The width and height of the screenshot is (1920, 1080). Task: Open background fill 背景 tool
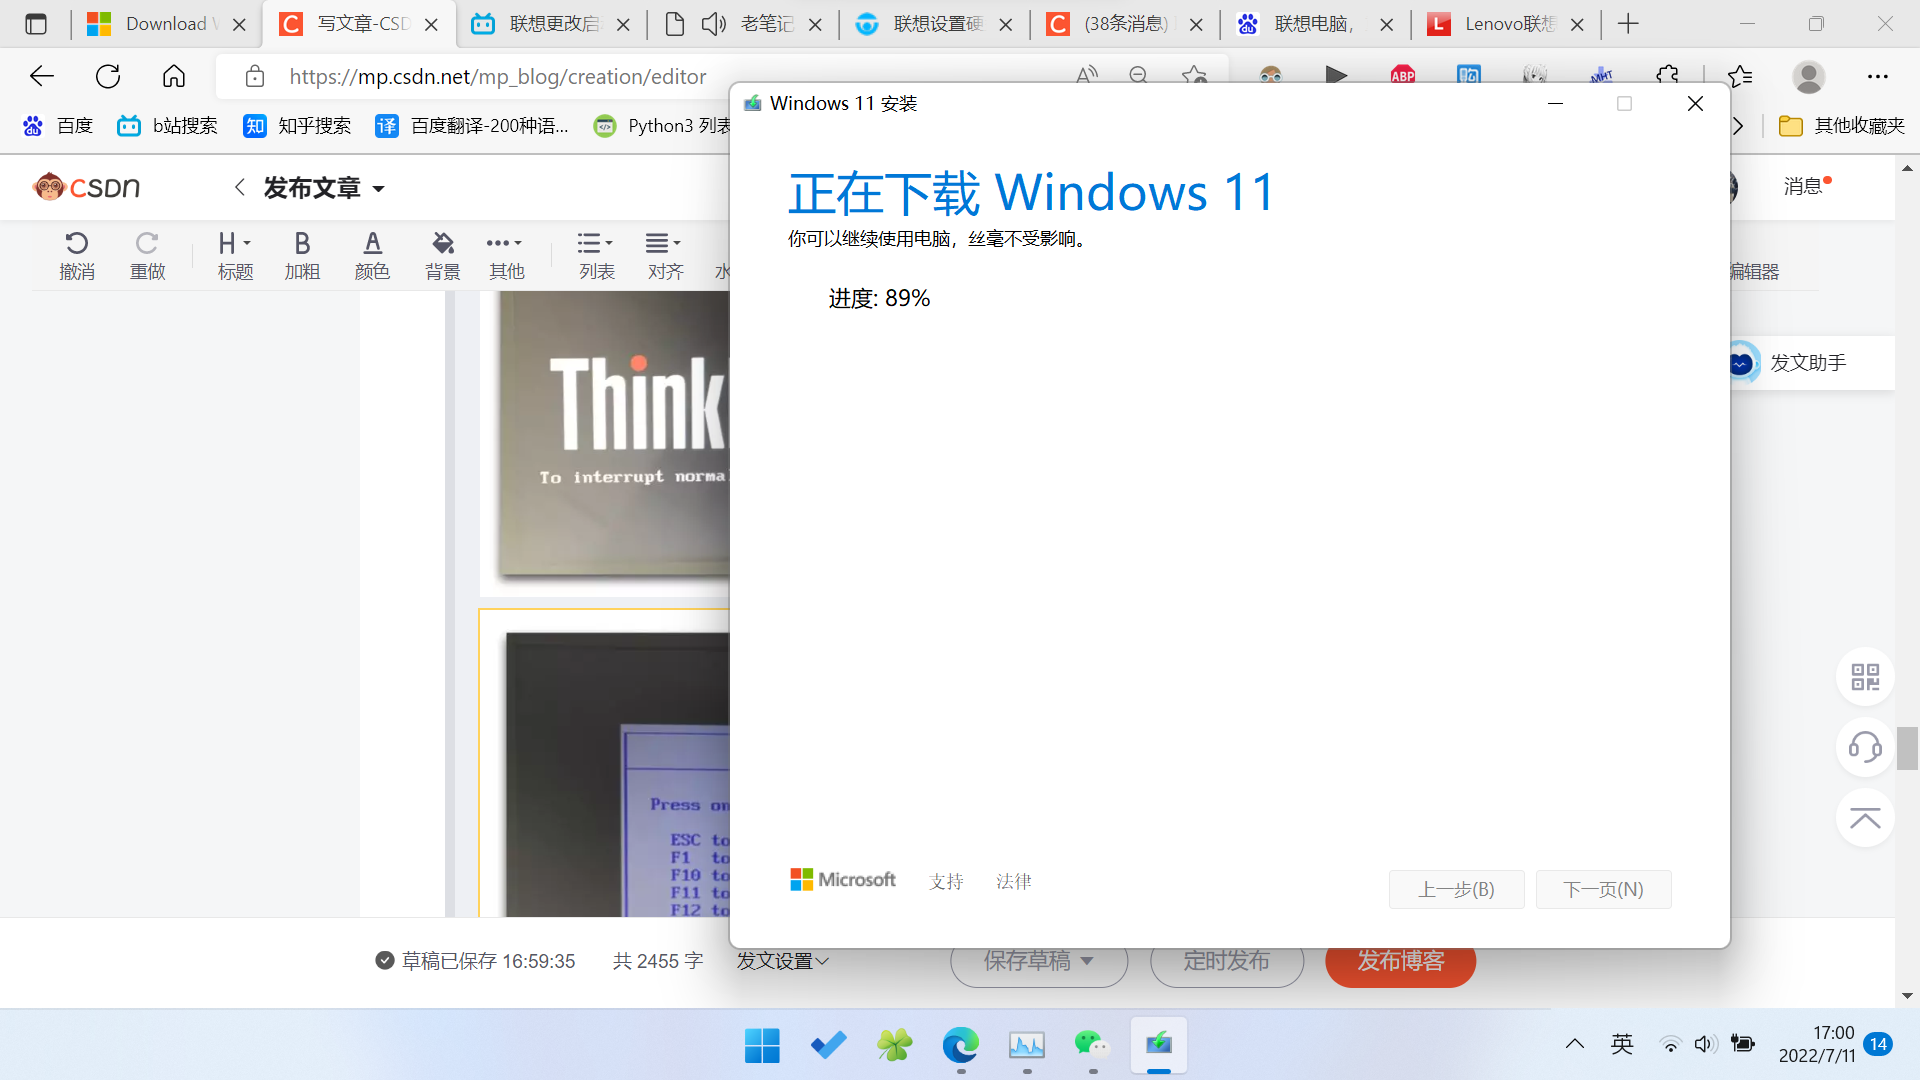pyautogui.click(x=442, y=256)
